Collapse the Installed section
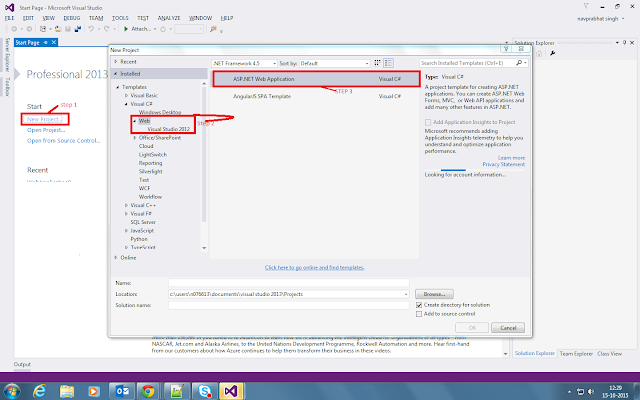Viewport: 640px width, 400px height. [116, 74]
